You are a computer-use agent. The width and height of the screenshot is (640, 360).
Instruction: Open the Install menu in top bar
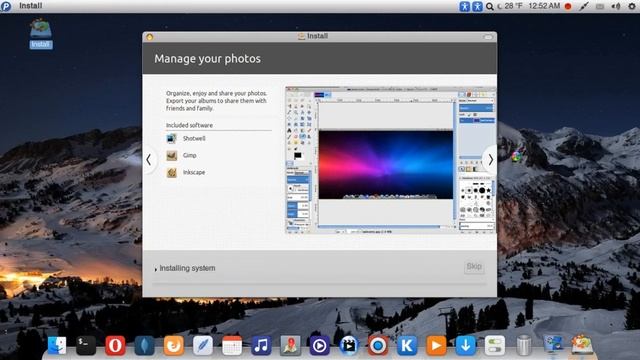(x=31, y=6)
